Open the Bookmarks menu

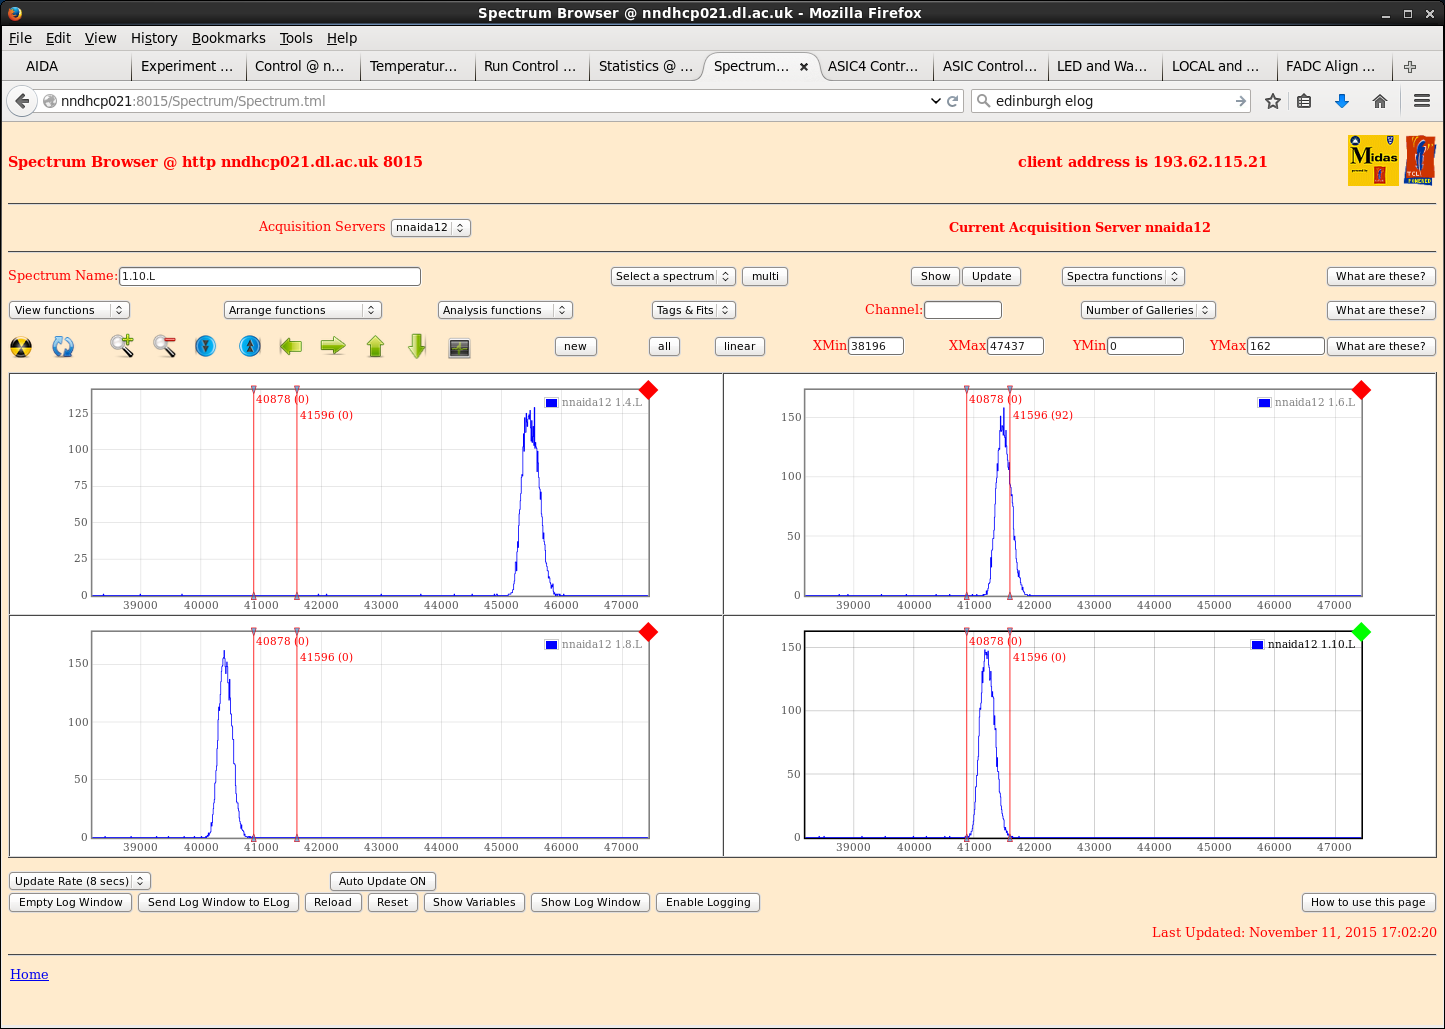[228, 38]
